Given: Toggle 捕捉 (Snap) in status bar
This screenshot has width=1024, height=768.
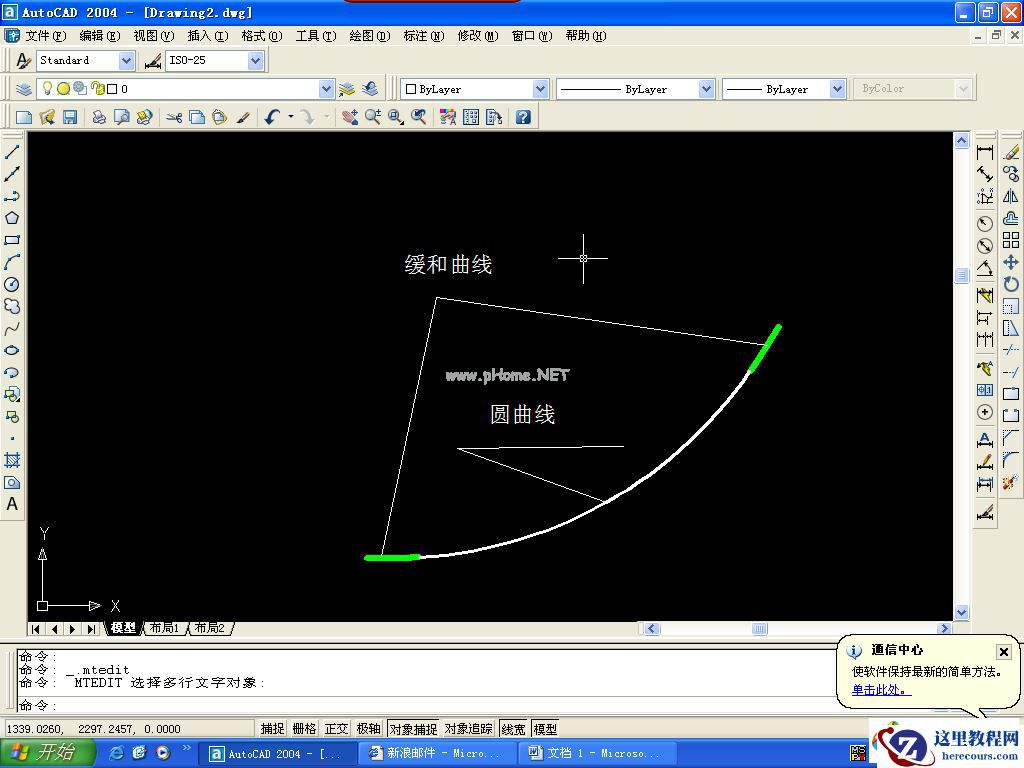Looking at the screenshot, I should click(272, 729).
